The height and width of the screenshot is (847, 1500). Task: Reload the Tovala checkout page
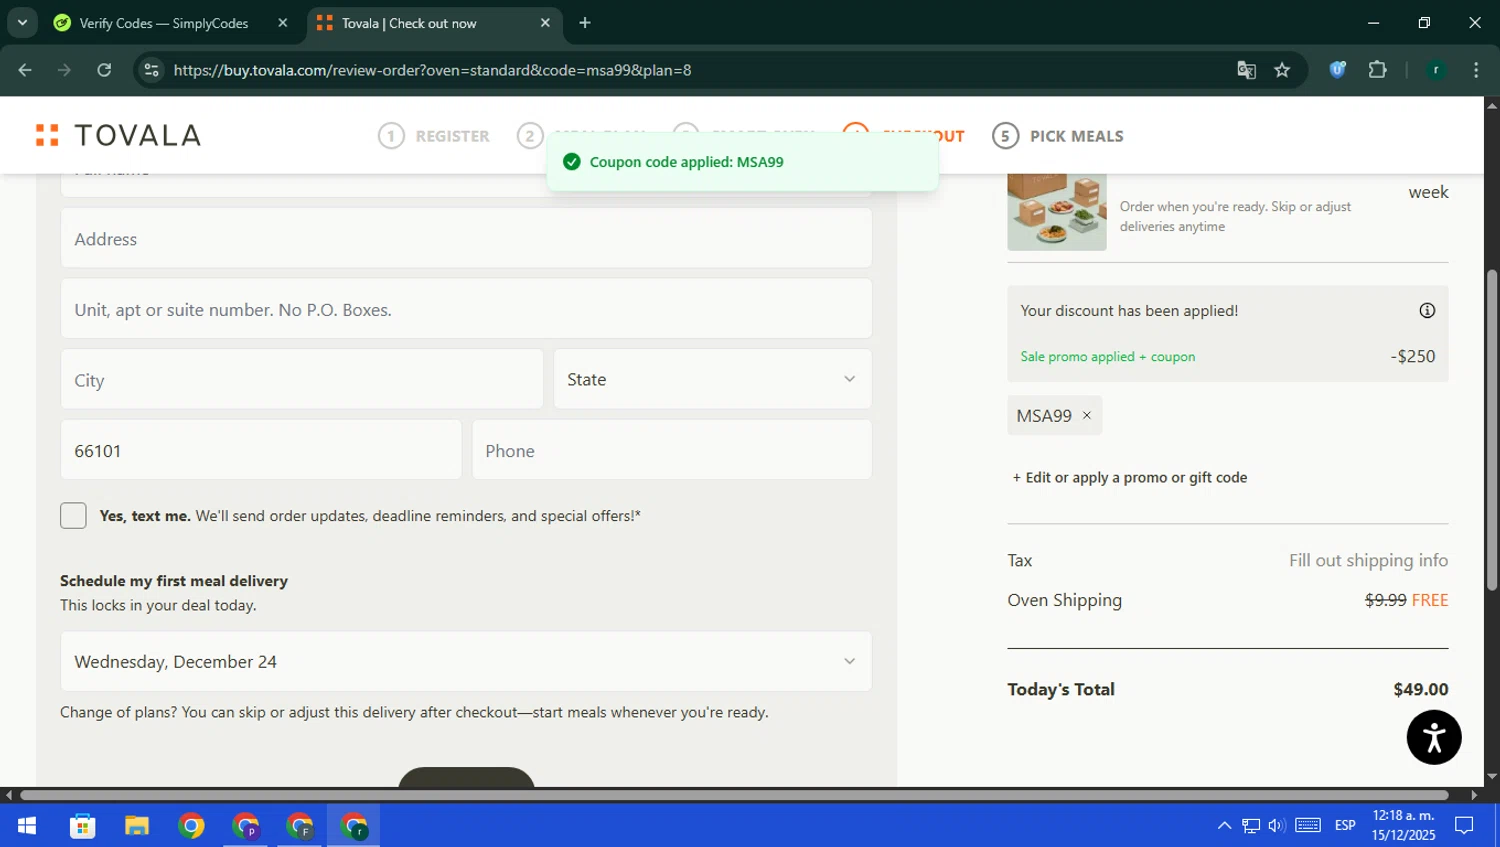pos(104,70)
